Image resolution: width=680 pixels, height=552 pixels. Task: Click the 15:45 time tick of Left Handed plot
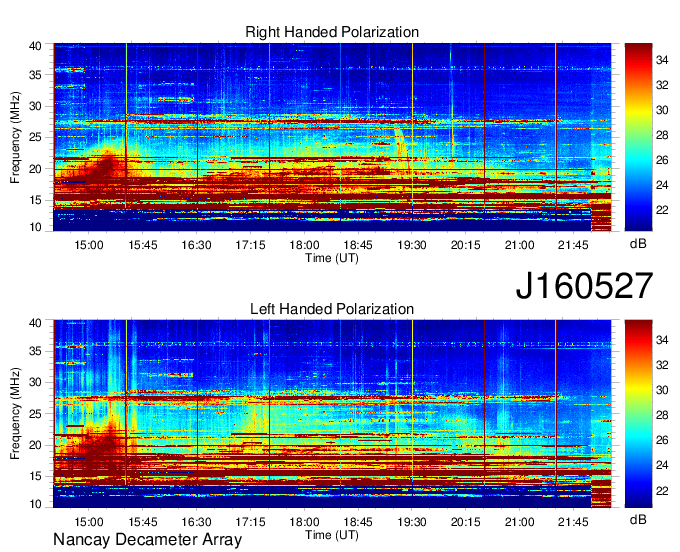(x=142, y=522)
